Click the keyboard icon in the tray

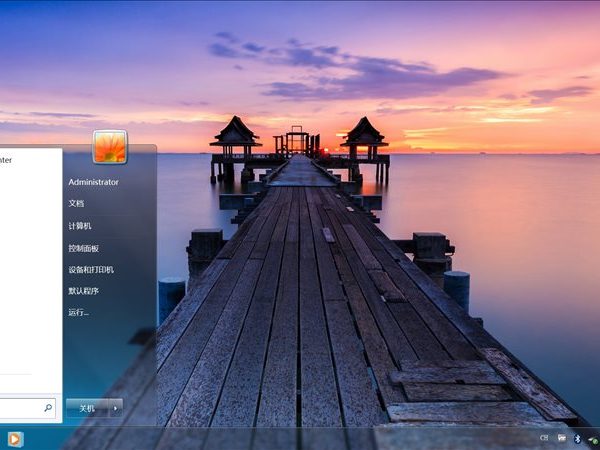click(x=561, y=438)
